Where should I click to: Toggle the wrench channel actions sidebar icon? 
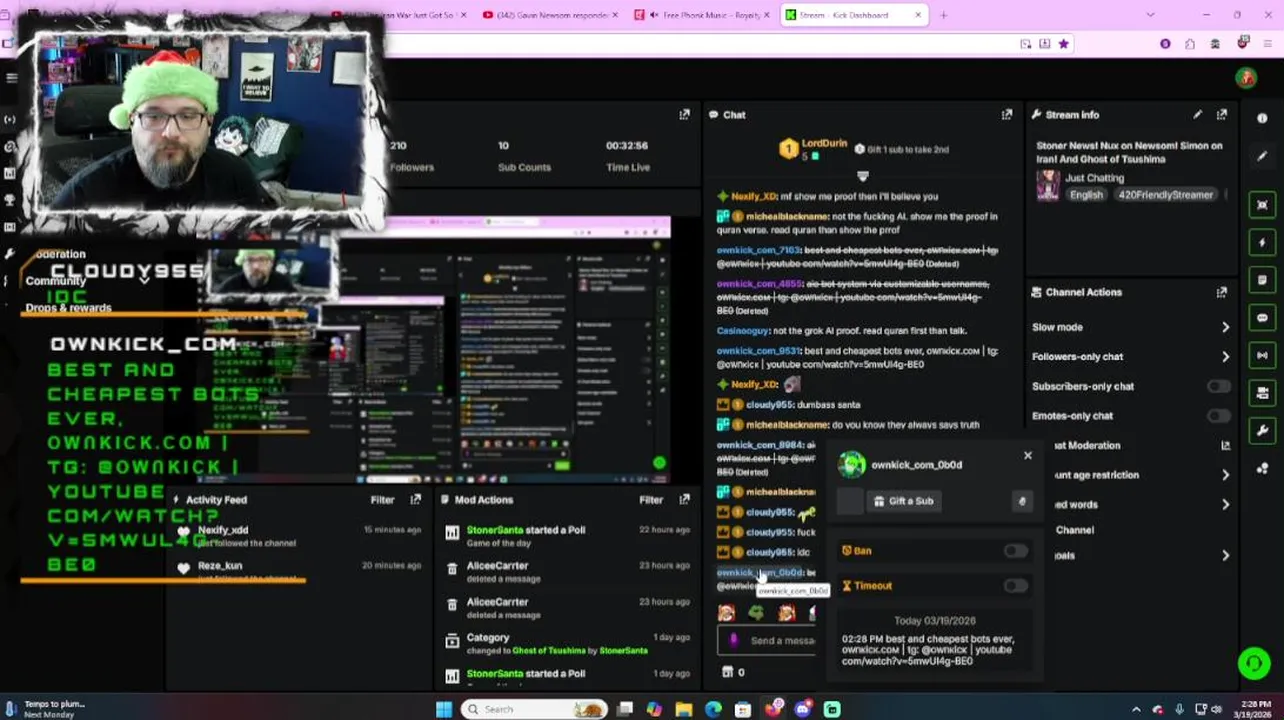pos(1262,431)
